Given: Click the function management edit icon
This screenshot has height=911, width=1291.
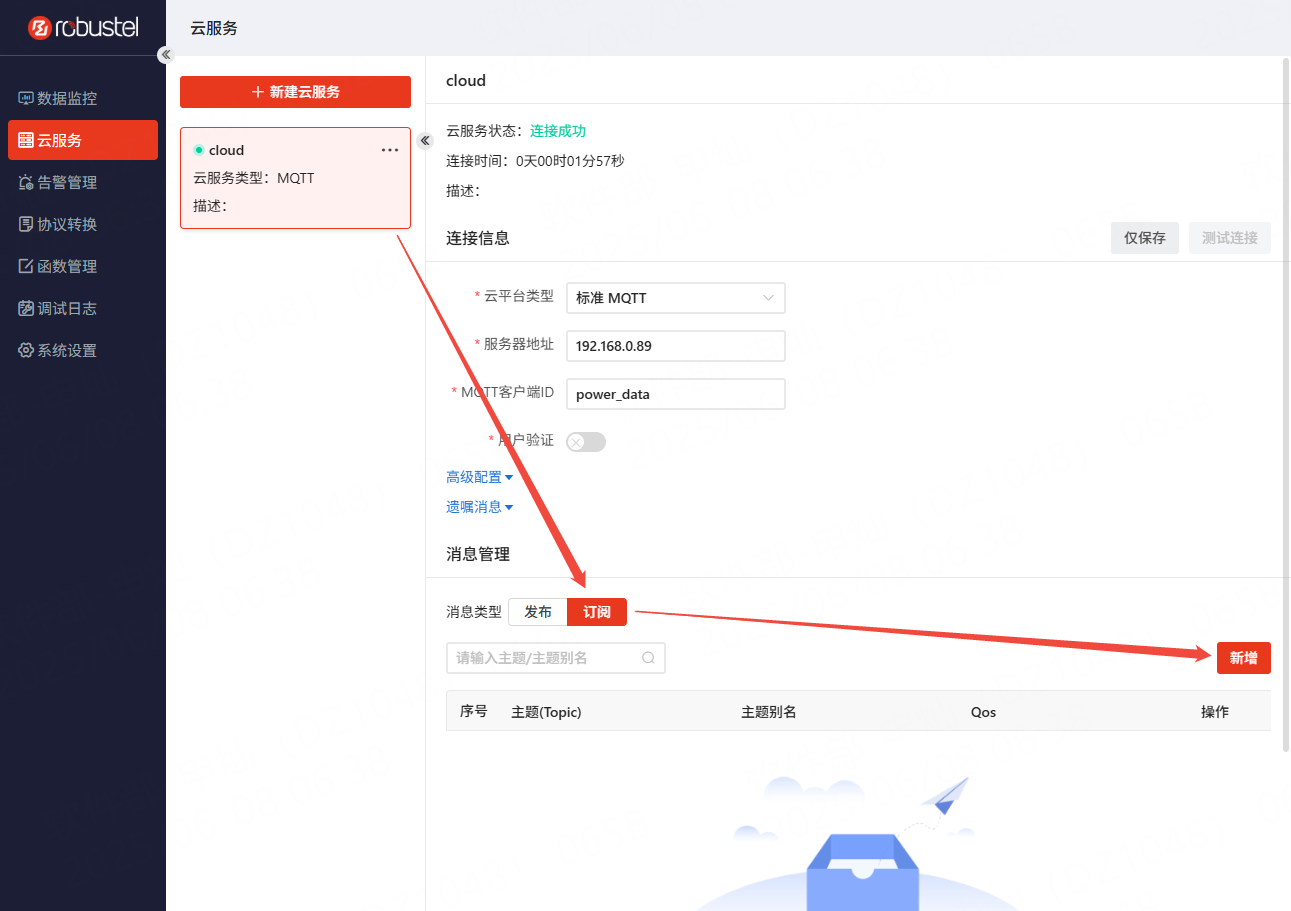Looking at the screenshot, I should [x=26, y=266].
